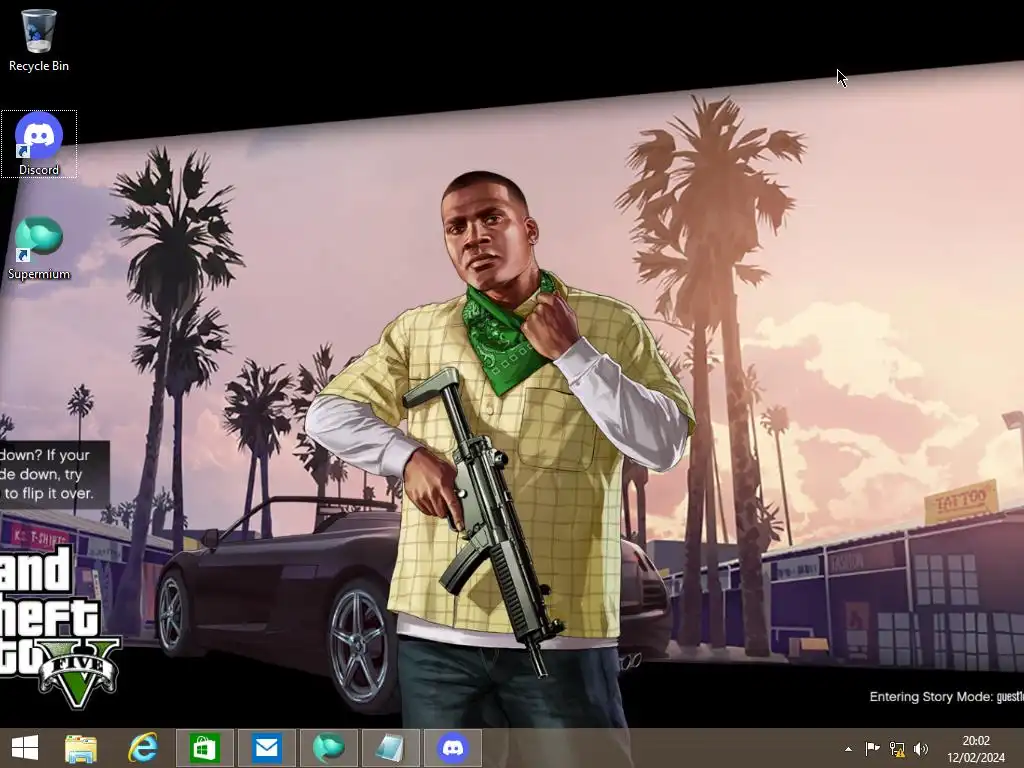The width and height of the screenshot is (1024, 768).
Task: Click the clock showing 20:02
Action: pos(976,741)
